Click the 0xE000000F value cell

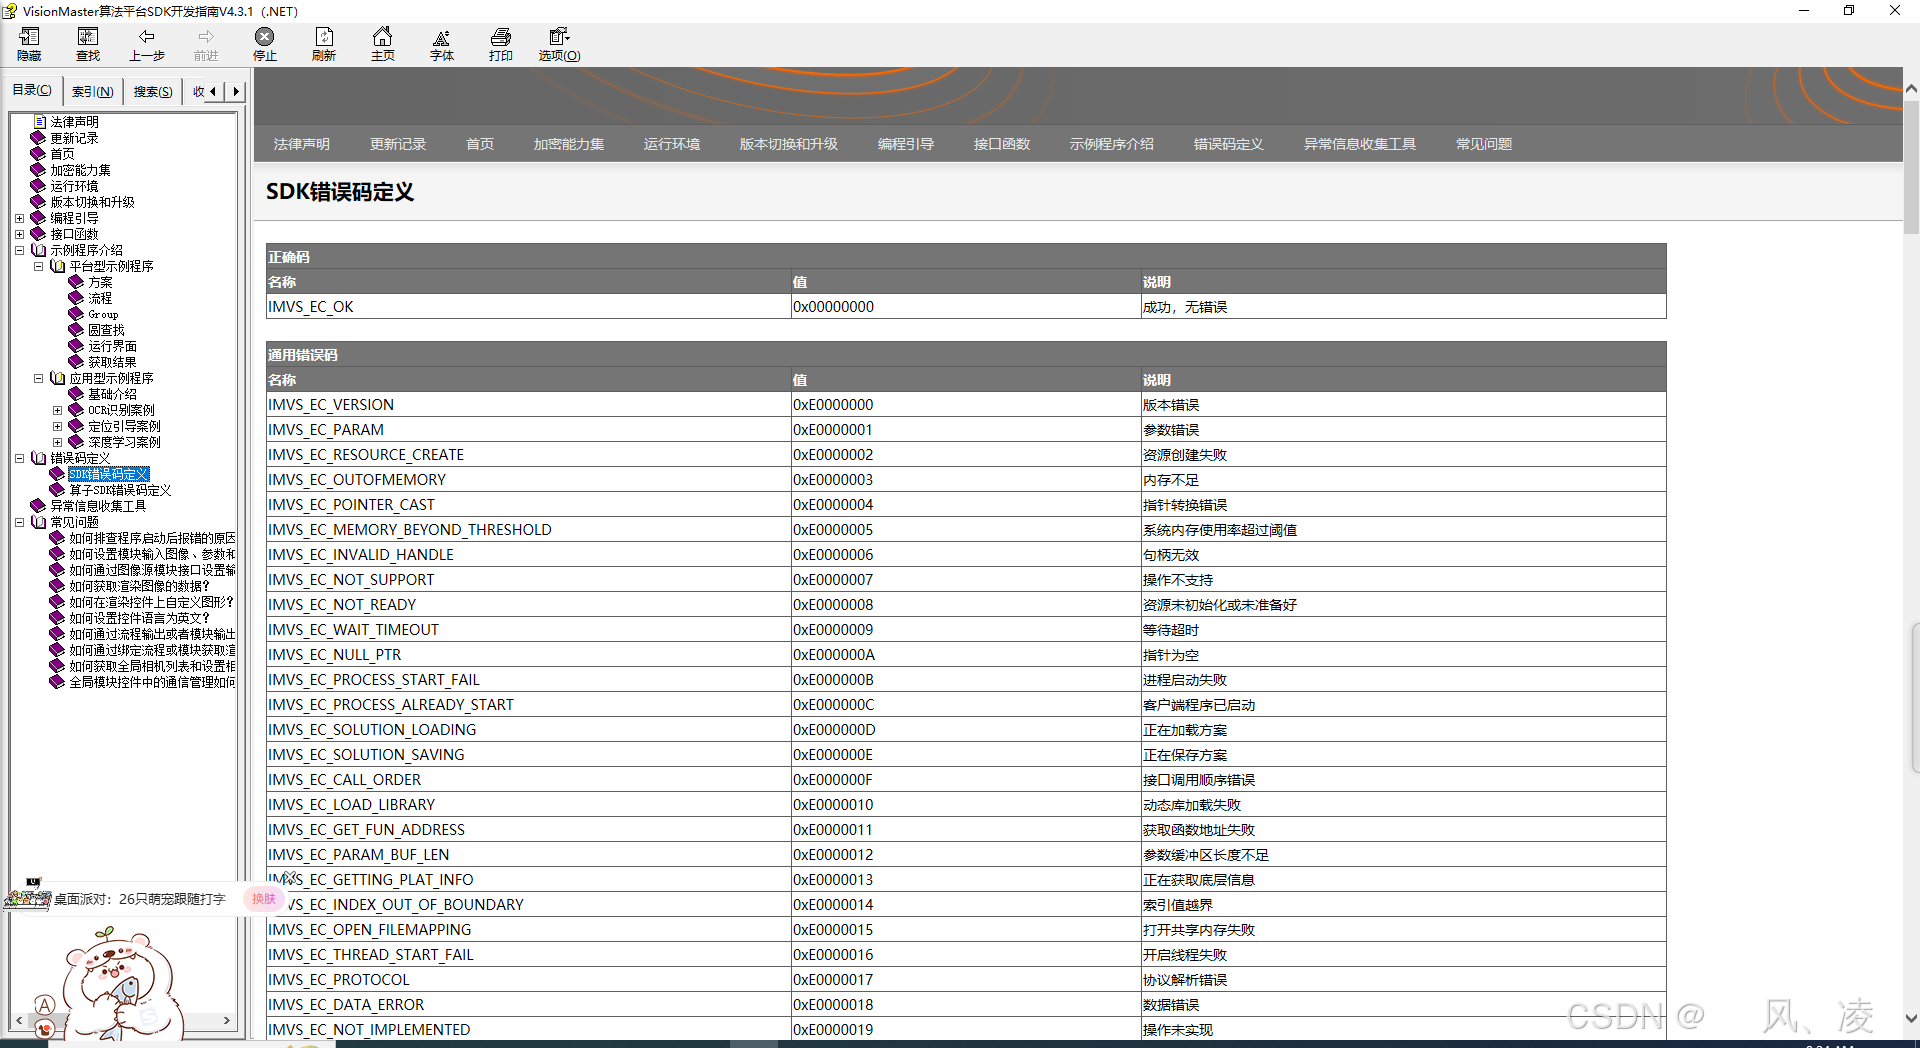pos(965,780)
